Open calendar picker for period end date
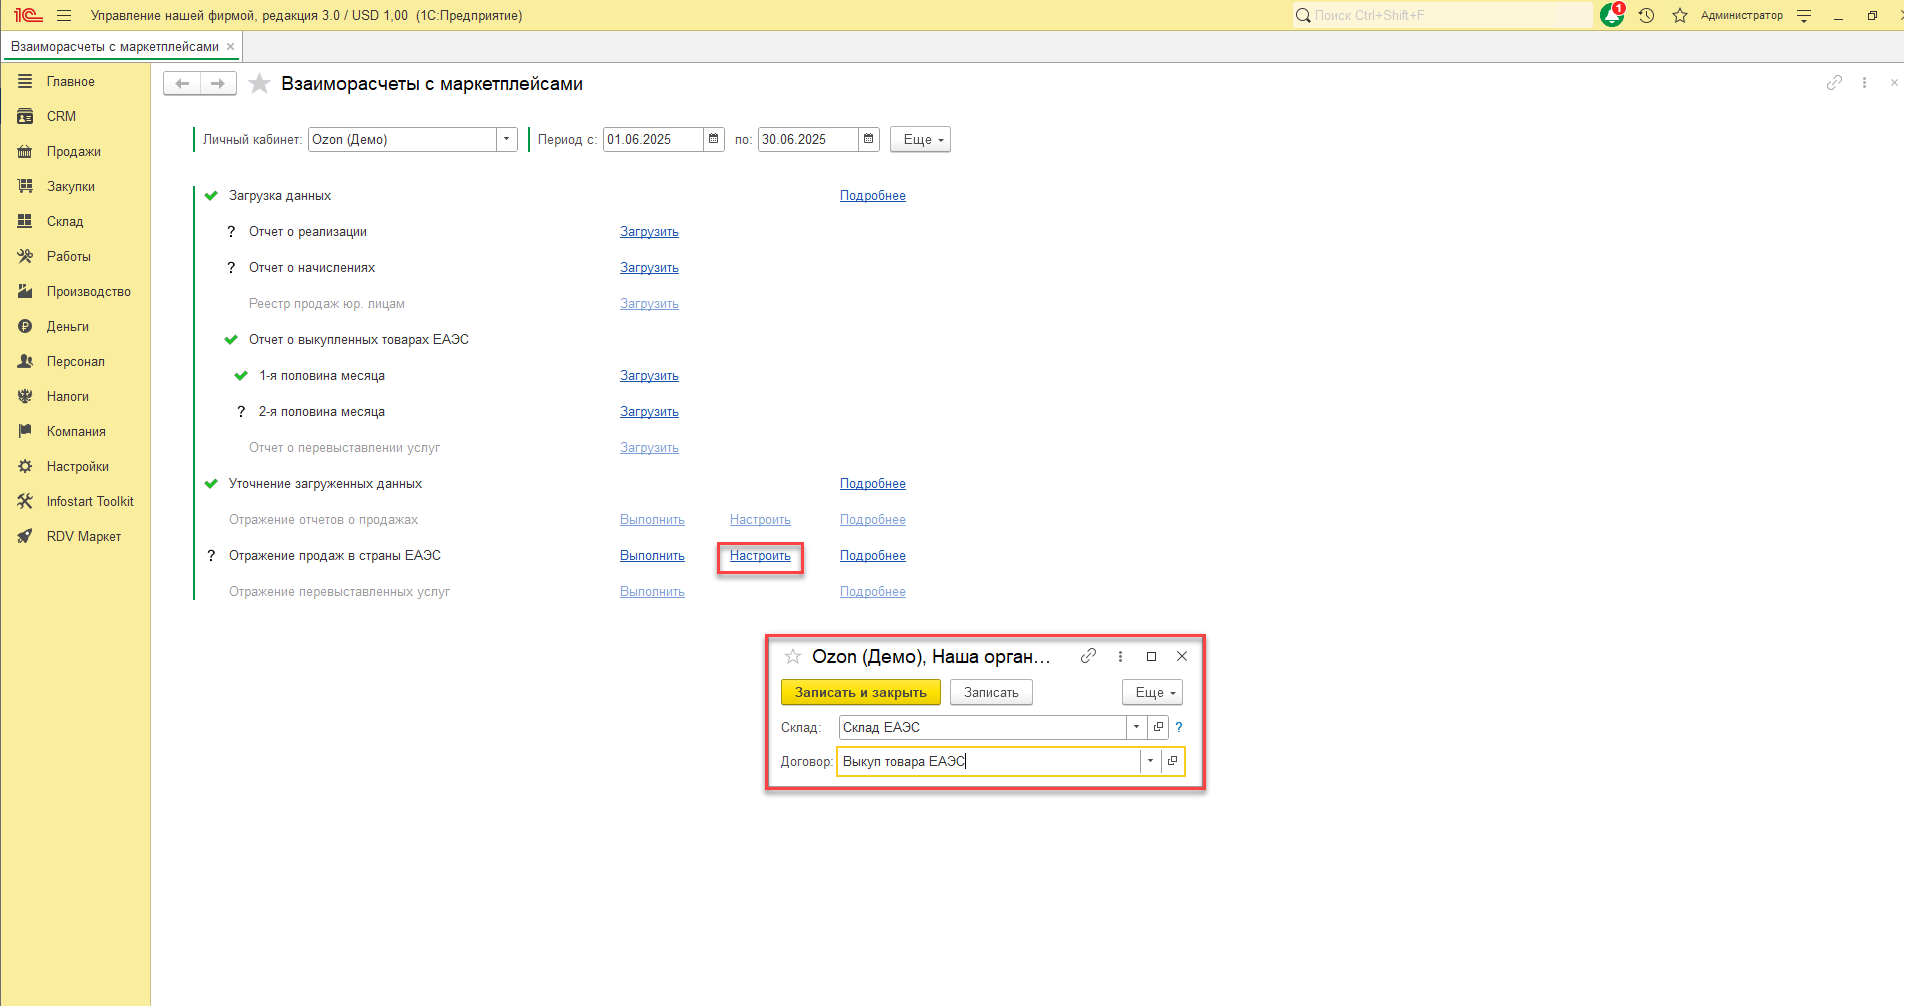Viewport: 1905px width, 1006px height. pos(868,139)
